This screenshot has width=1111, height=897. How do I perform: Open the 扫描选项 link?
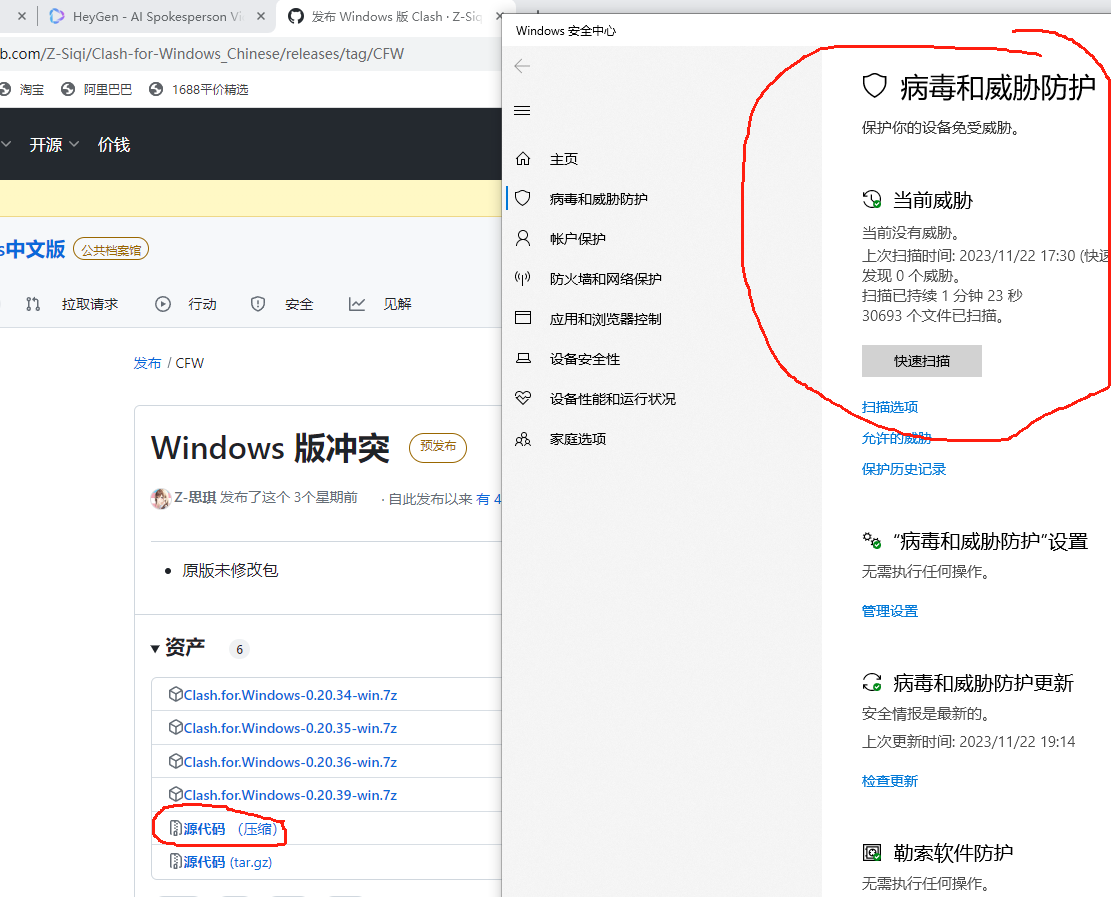pyautogui.click(x=890, y=407)
